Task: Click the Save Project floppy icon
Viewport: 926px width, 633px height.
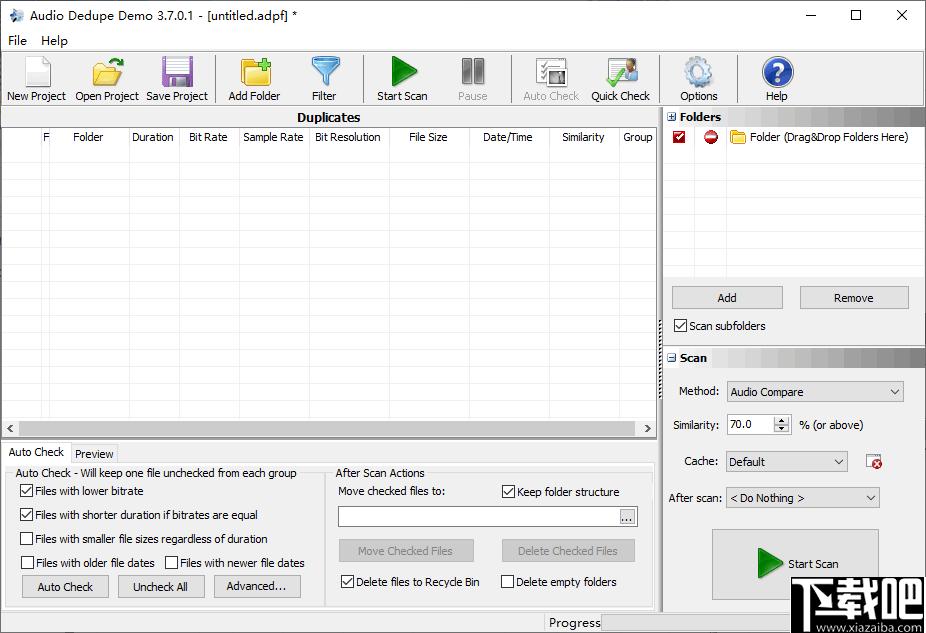Action: point(177,72)
